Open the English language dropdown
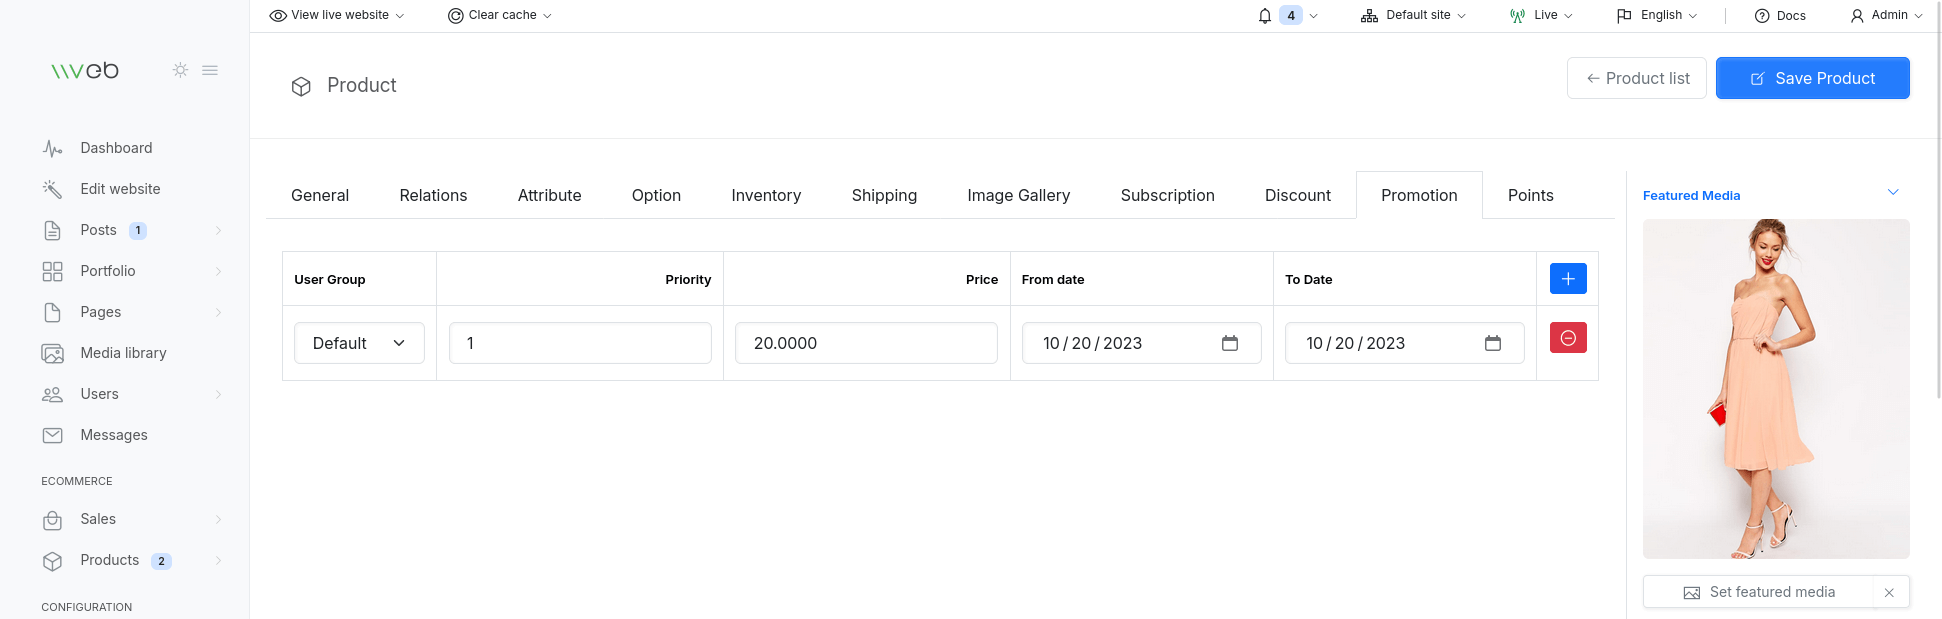 pos(1657,15)
